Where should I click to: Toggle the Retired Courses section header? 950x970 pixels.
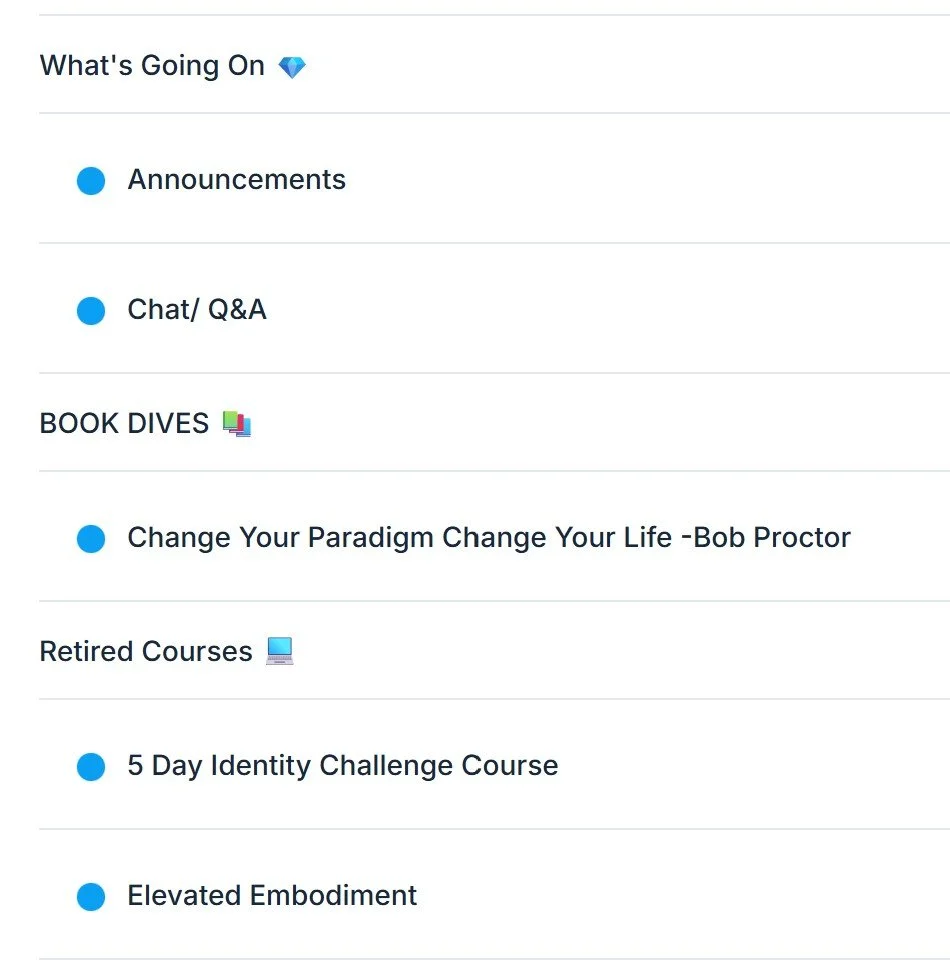pyautogui.click(x=494, y=651)
